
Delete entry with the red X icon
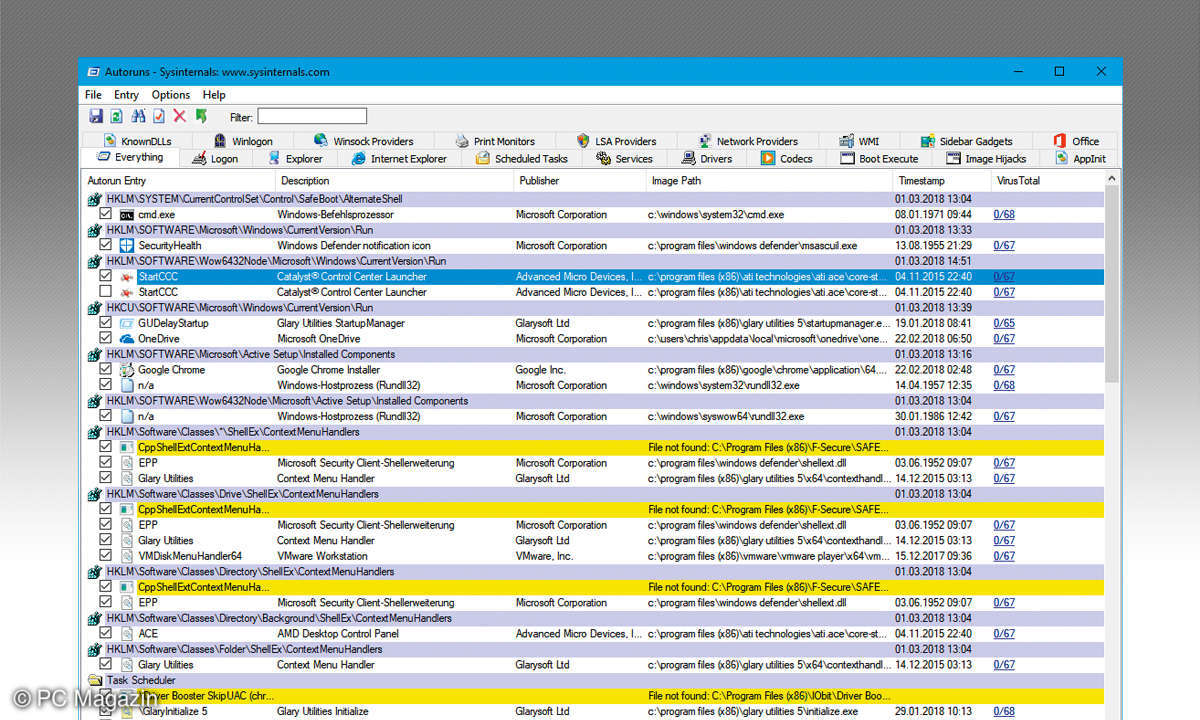180,116
